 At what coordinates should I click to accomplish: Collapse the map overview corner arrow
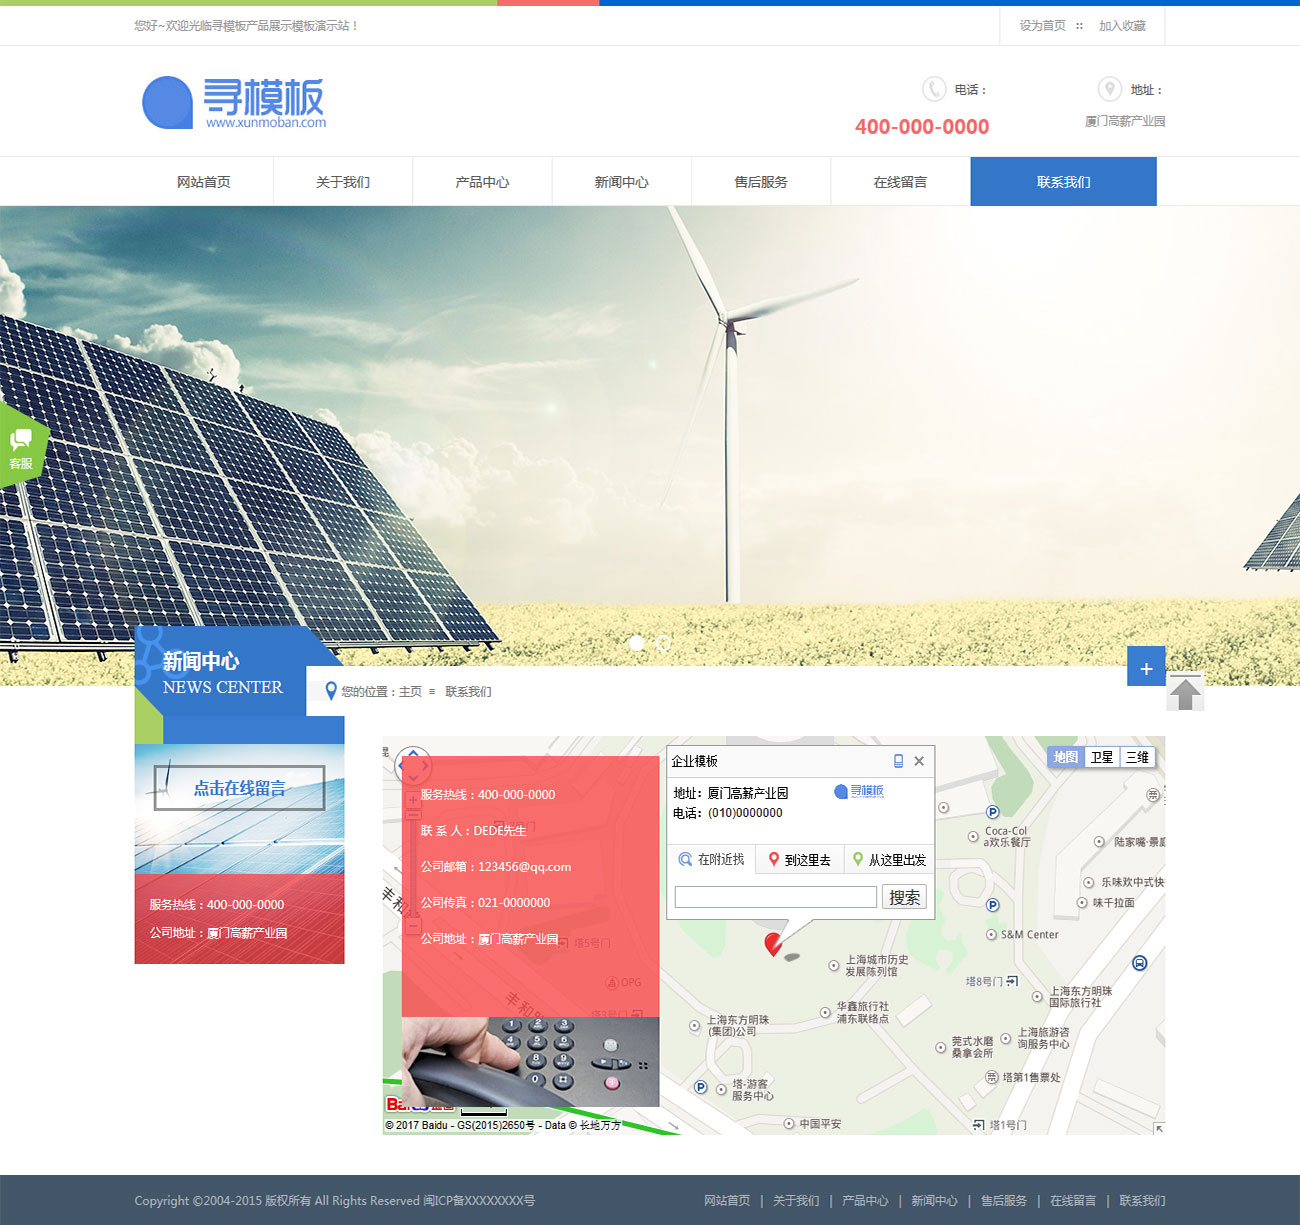coord(1158,1128)
